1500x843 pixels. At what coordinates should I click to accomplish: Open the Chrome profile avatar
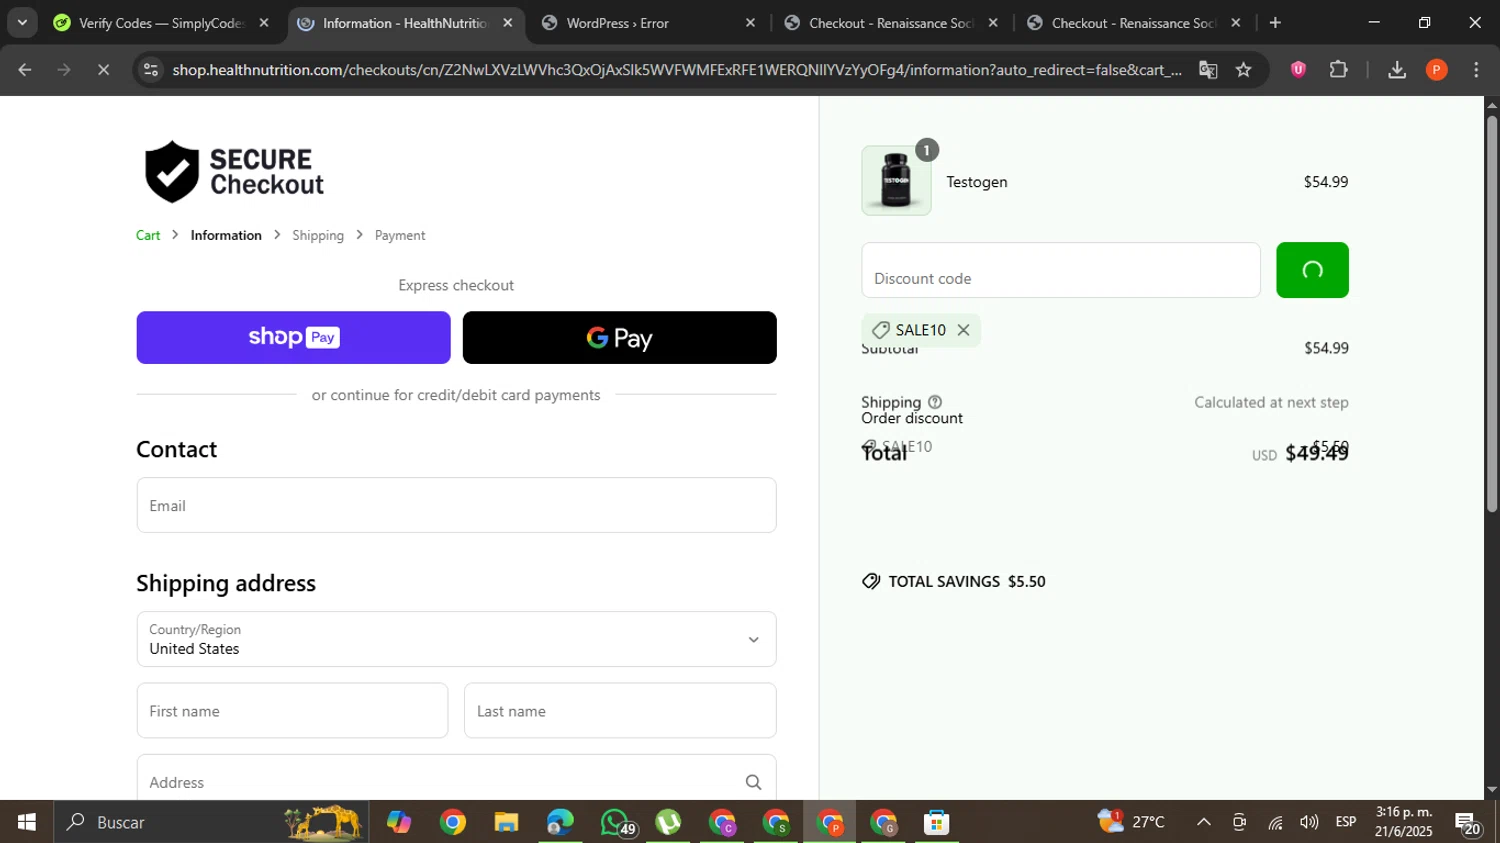1436,70
